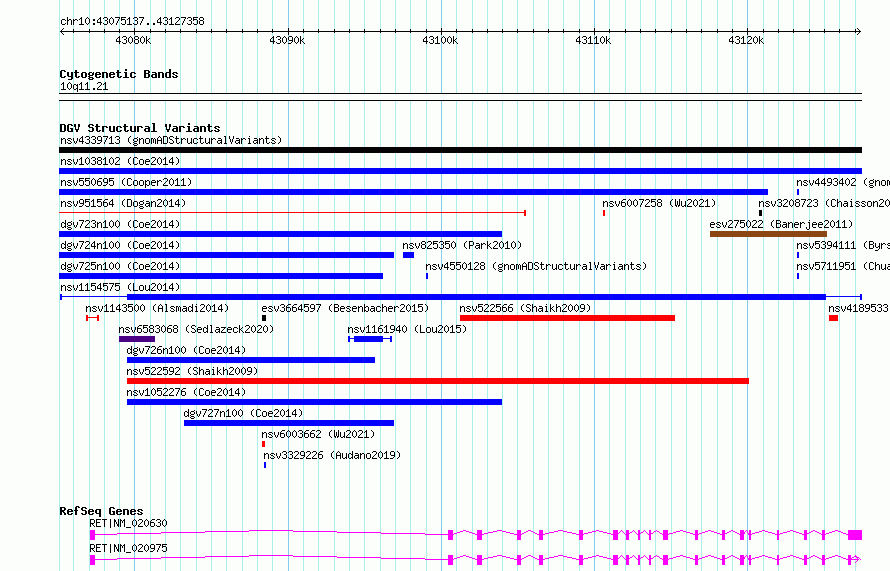Image resolution: width=890 pixels, height=571 pixels.
Task: Open the brown esv275022 (Banerjee2011) bar
Action: (769, 234)
